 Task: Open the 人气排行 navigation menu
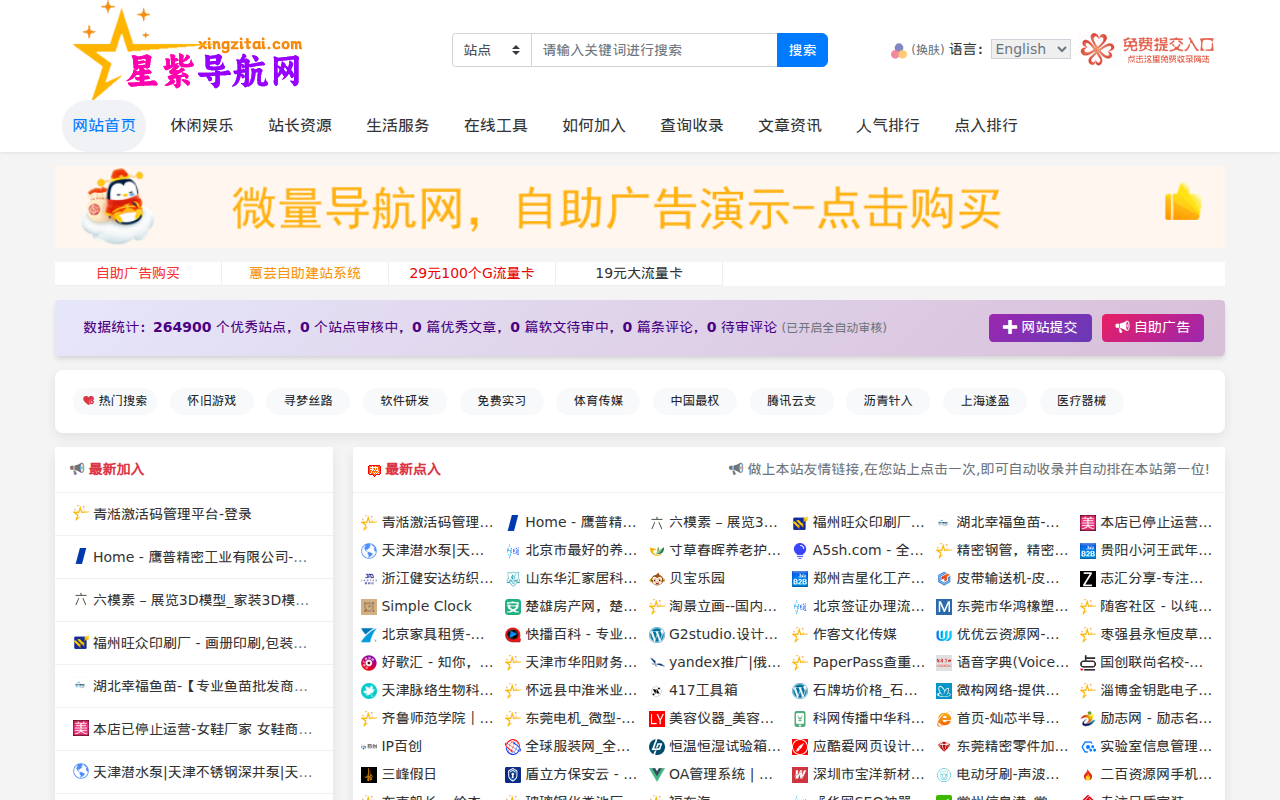click(887, 125)
